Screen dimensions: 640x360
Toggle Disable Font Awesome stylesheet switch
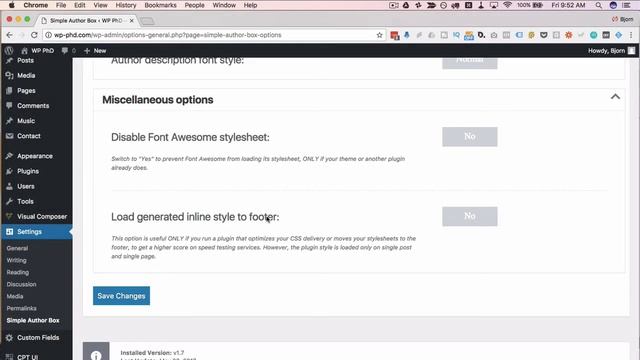(469, 136)
